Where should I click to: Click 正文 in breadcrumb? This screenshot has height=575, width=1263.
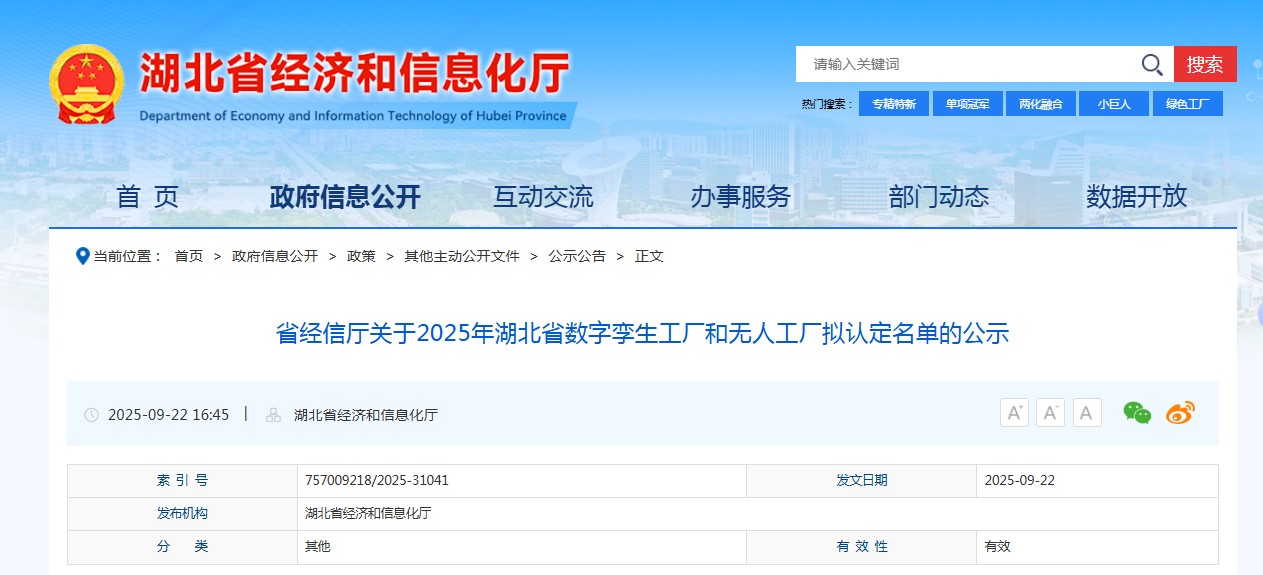pos(649,256)
